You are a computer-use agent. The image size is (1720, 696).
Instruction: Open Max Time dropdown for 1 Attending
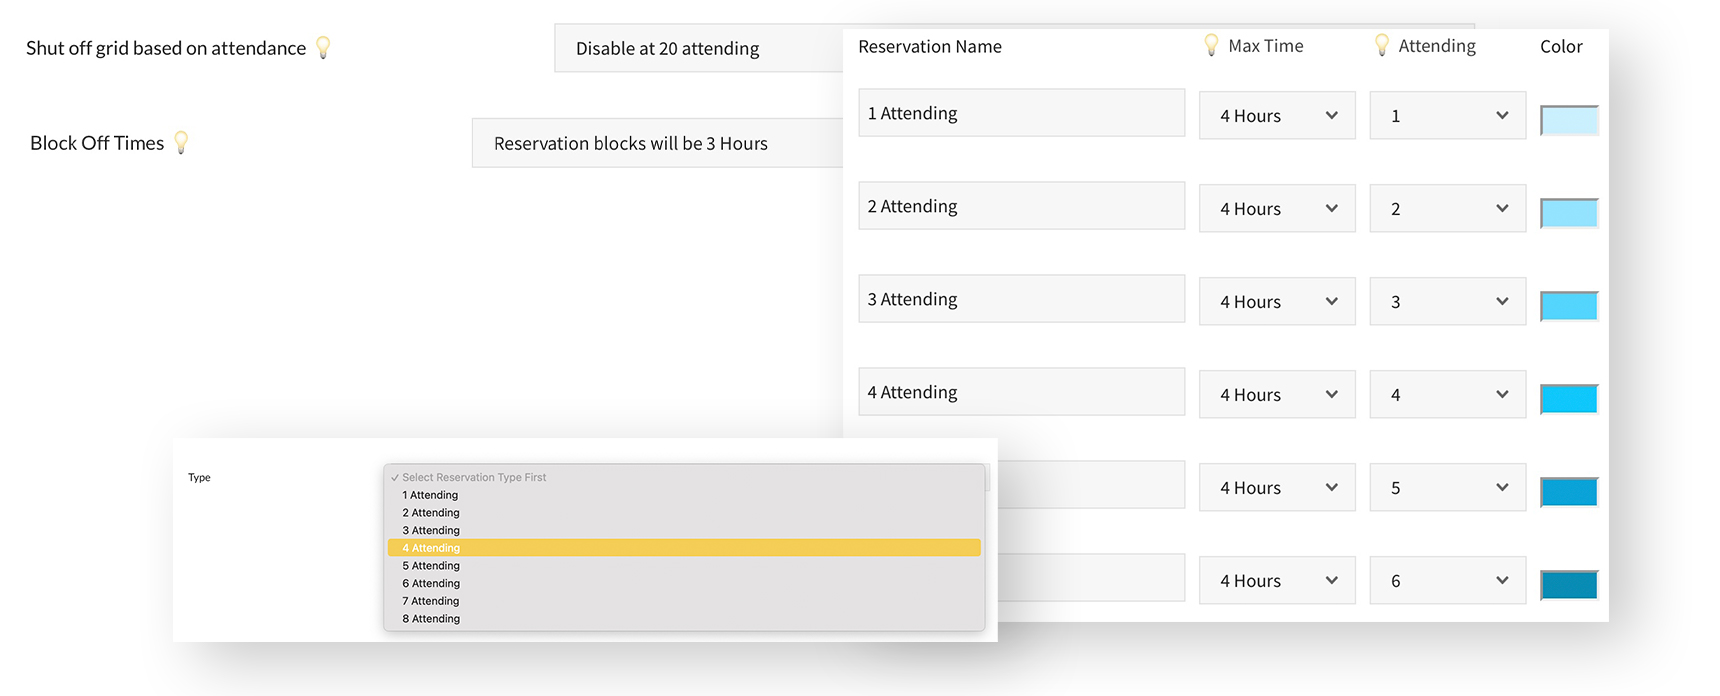point(1277,116)
